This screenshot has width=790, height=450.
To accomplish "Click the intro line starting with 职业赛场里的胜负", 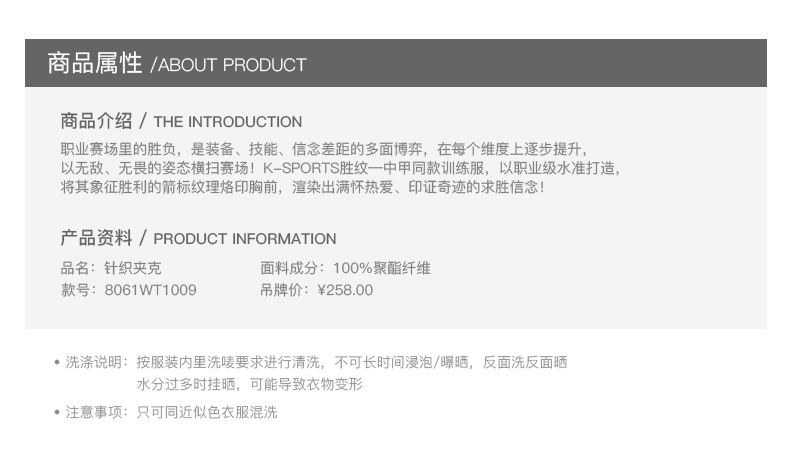I will coord(322,149).
